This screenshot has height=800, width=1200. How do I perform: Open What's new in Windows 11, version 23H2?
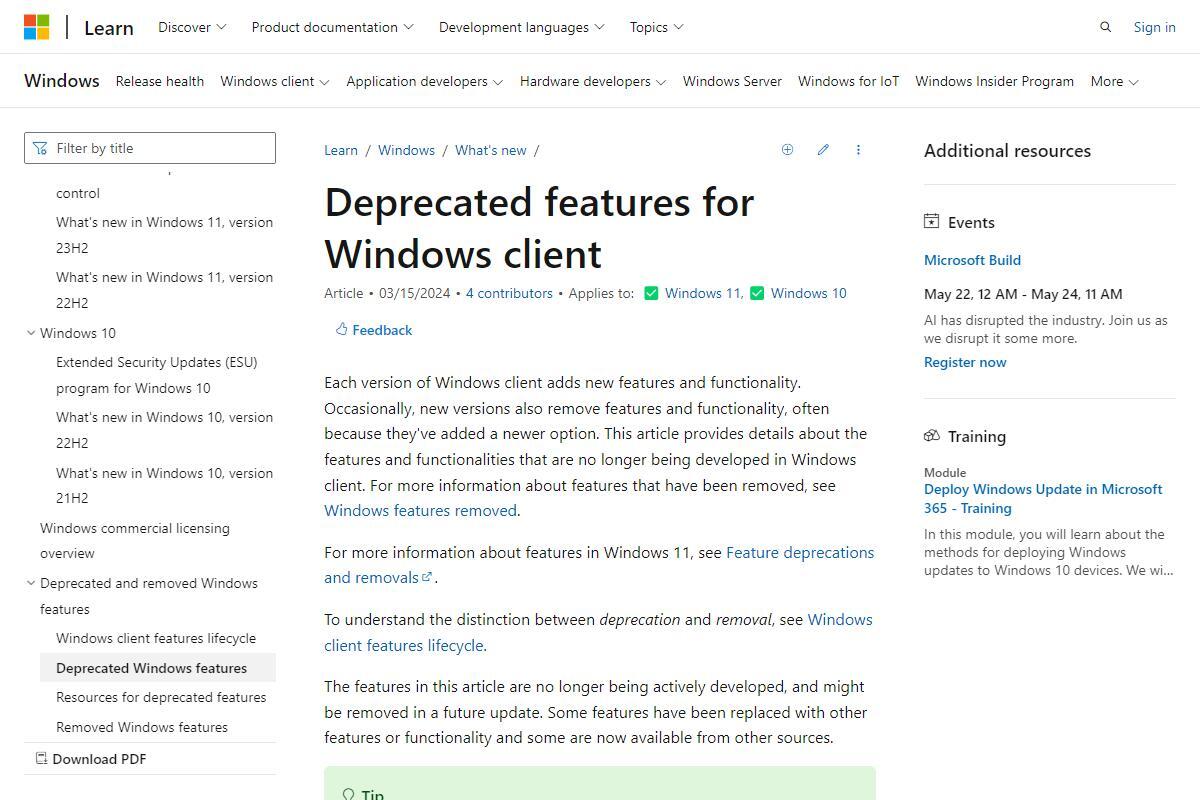(164, 235)
